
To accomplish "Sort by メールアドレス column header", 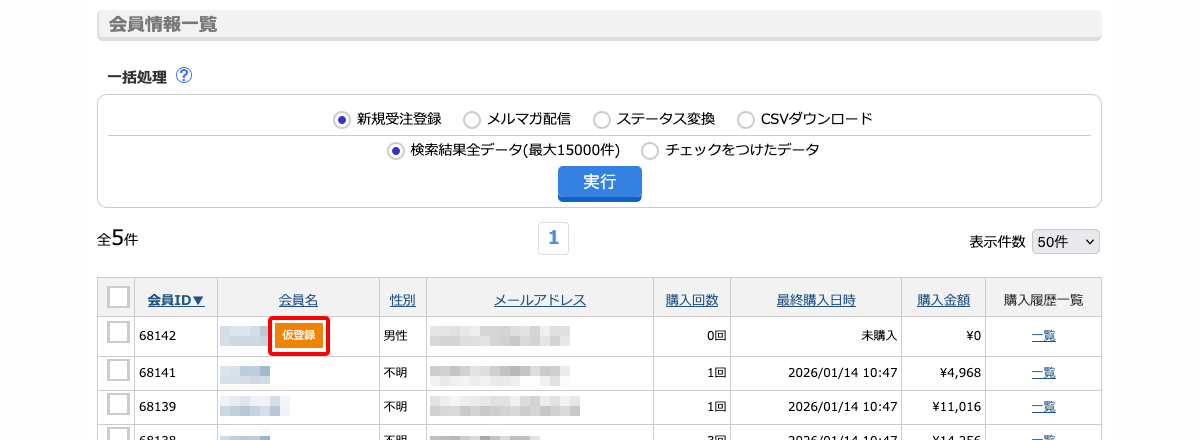I will click(539, 299).
